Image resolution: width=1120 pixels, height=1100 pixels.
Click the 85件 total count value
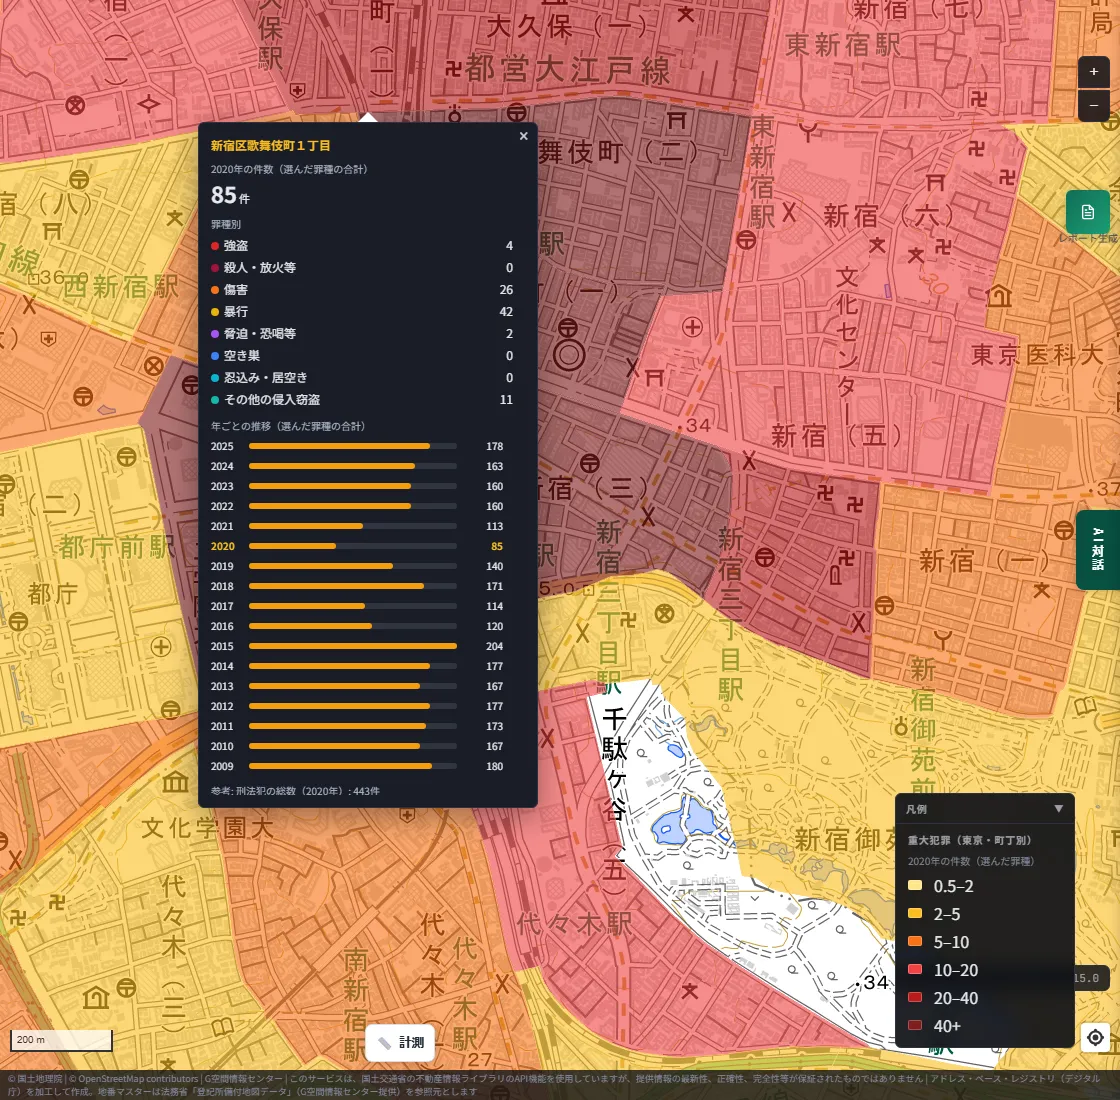[230, 195]
